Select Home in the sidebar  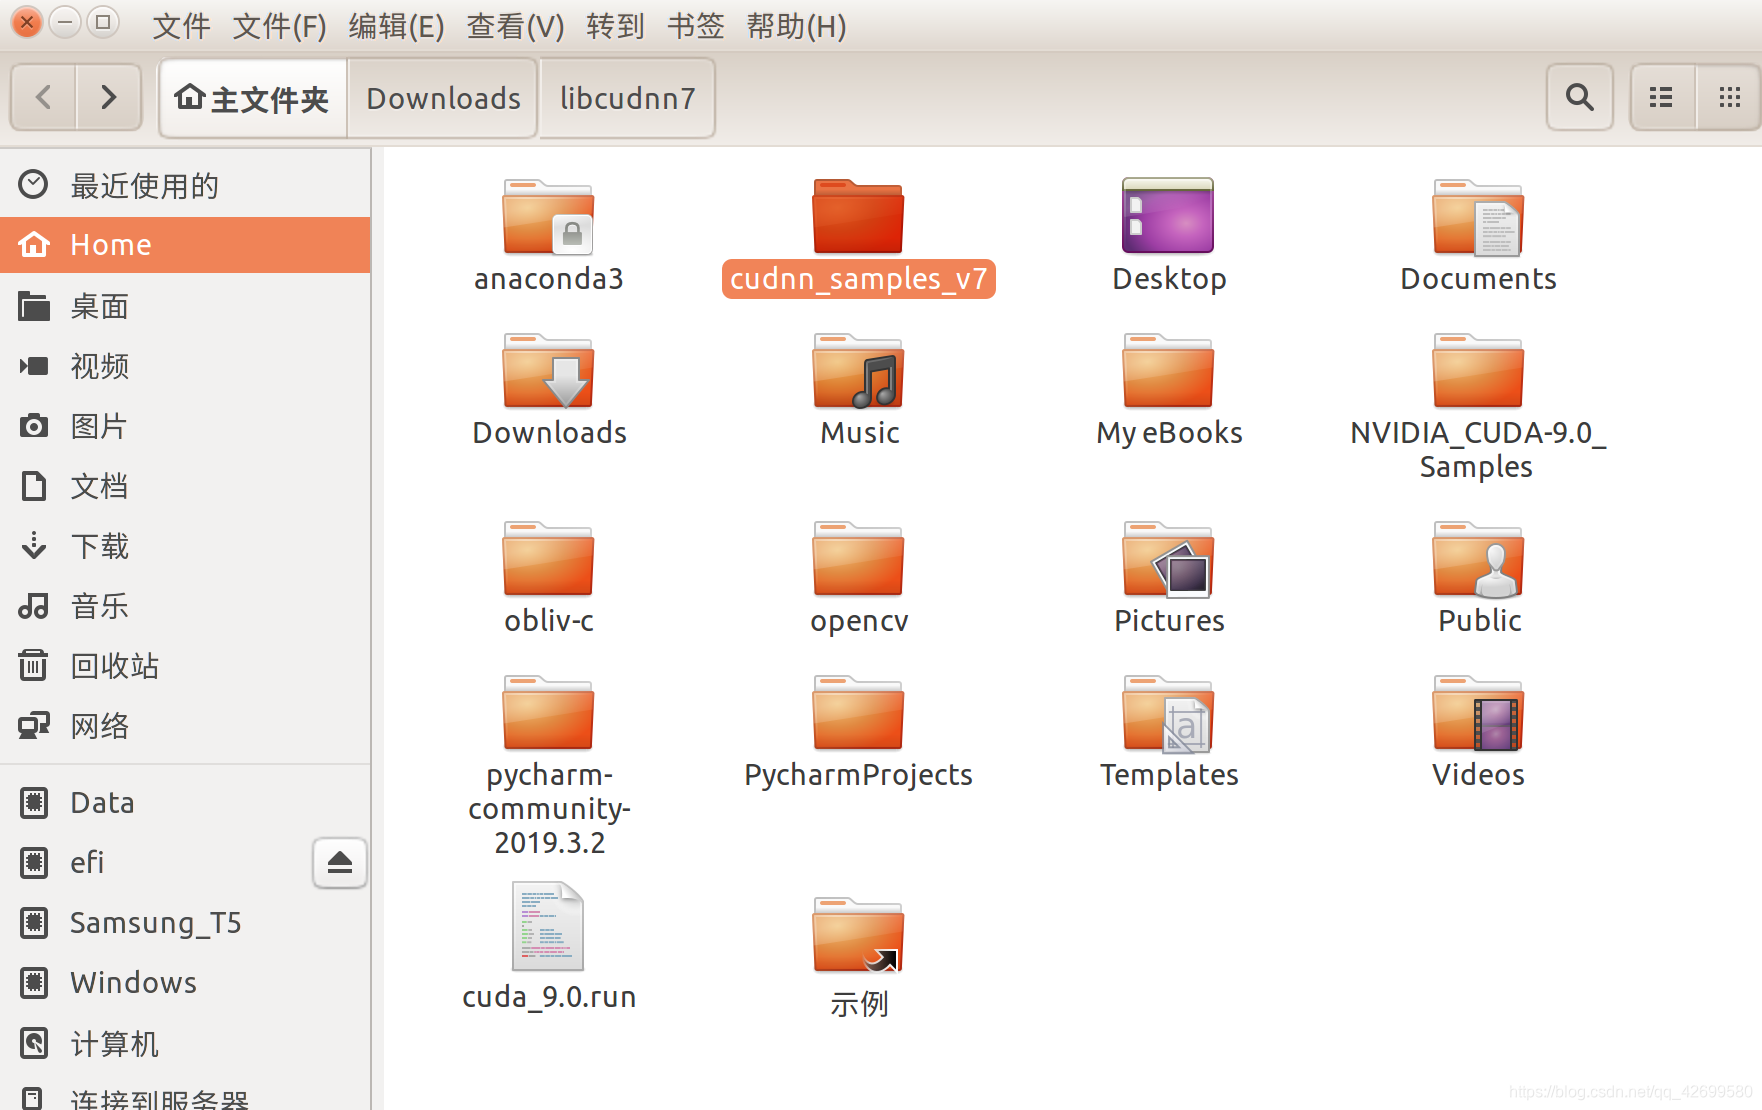click(x=185, y=245)
